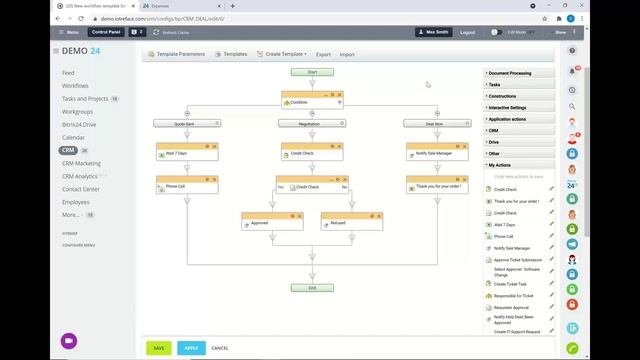The image size is (640, 360).
Task: Expand the Interactive Settings section
Action: point(519,107)
